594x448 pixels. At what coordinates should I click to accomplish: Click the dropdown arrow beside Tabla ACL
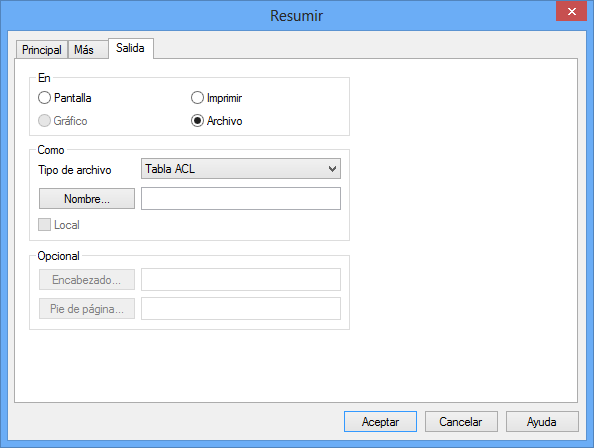point(332,169)
